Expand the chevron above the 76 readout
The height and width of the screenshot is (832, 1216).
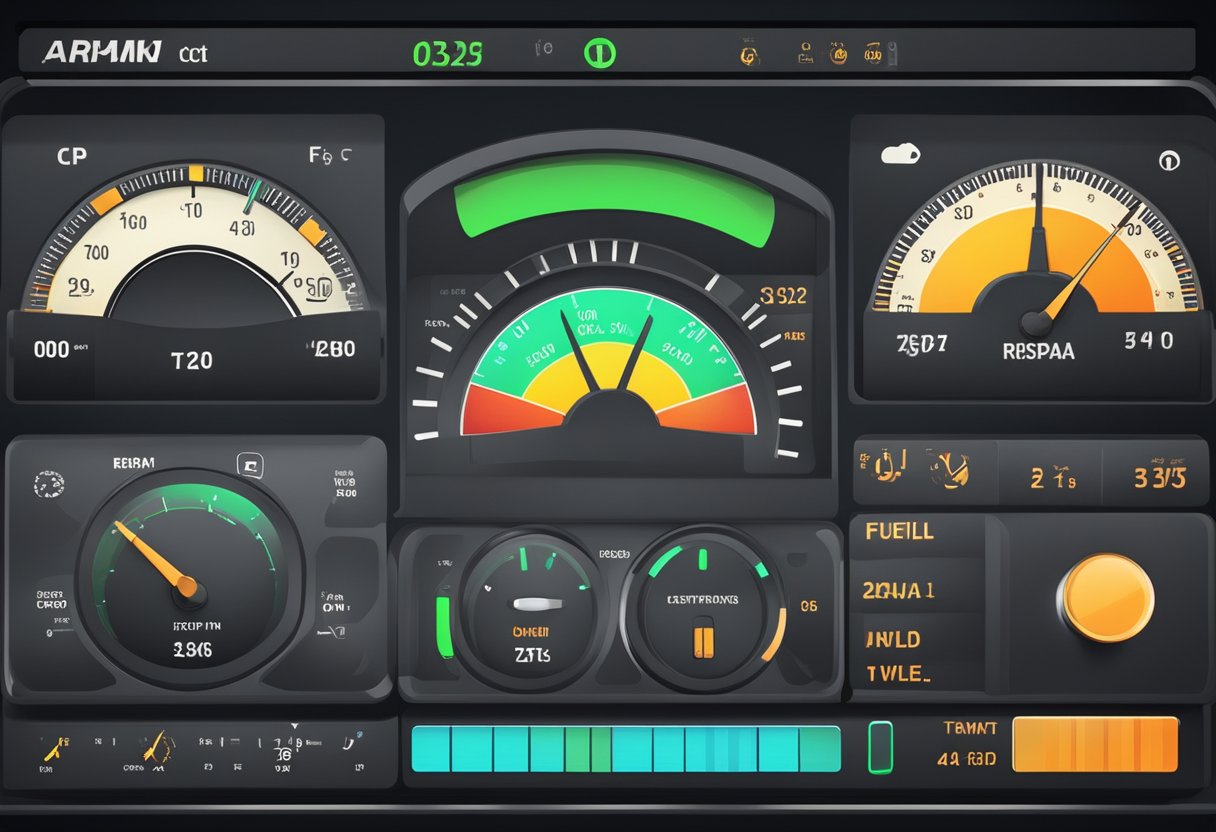[293, 724]
